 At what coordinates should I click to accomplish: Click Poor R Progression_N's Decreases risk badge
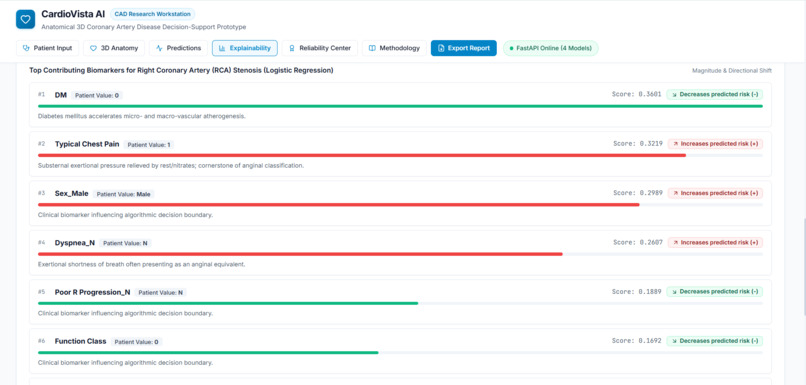point(715,292)
